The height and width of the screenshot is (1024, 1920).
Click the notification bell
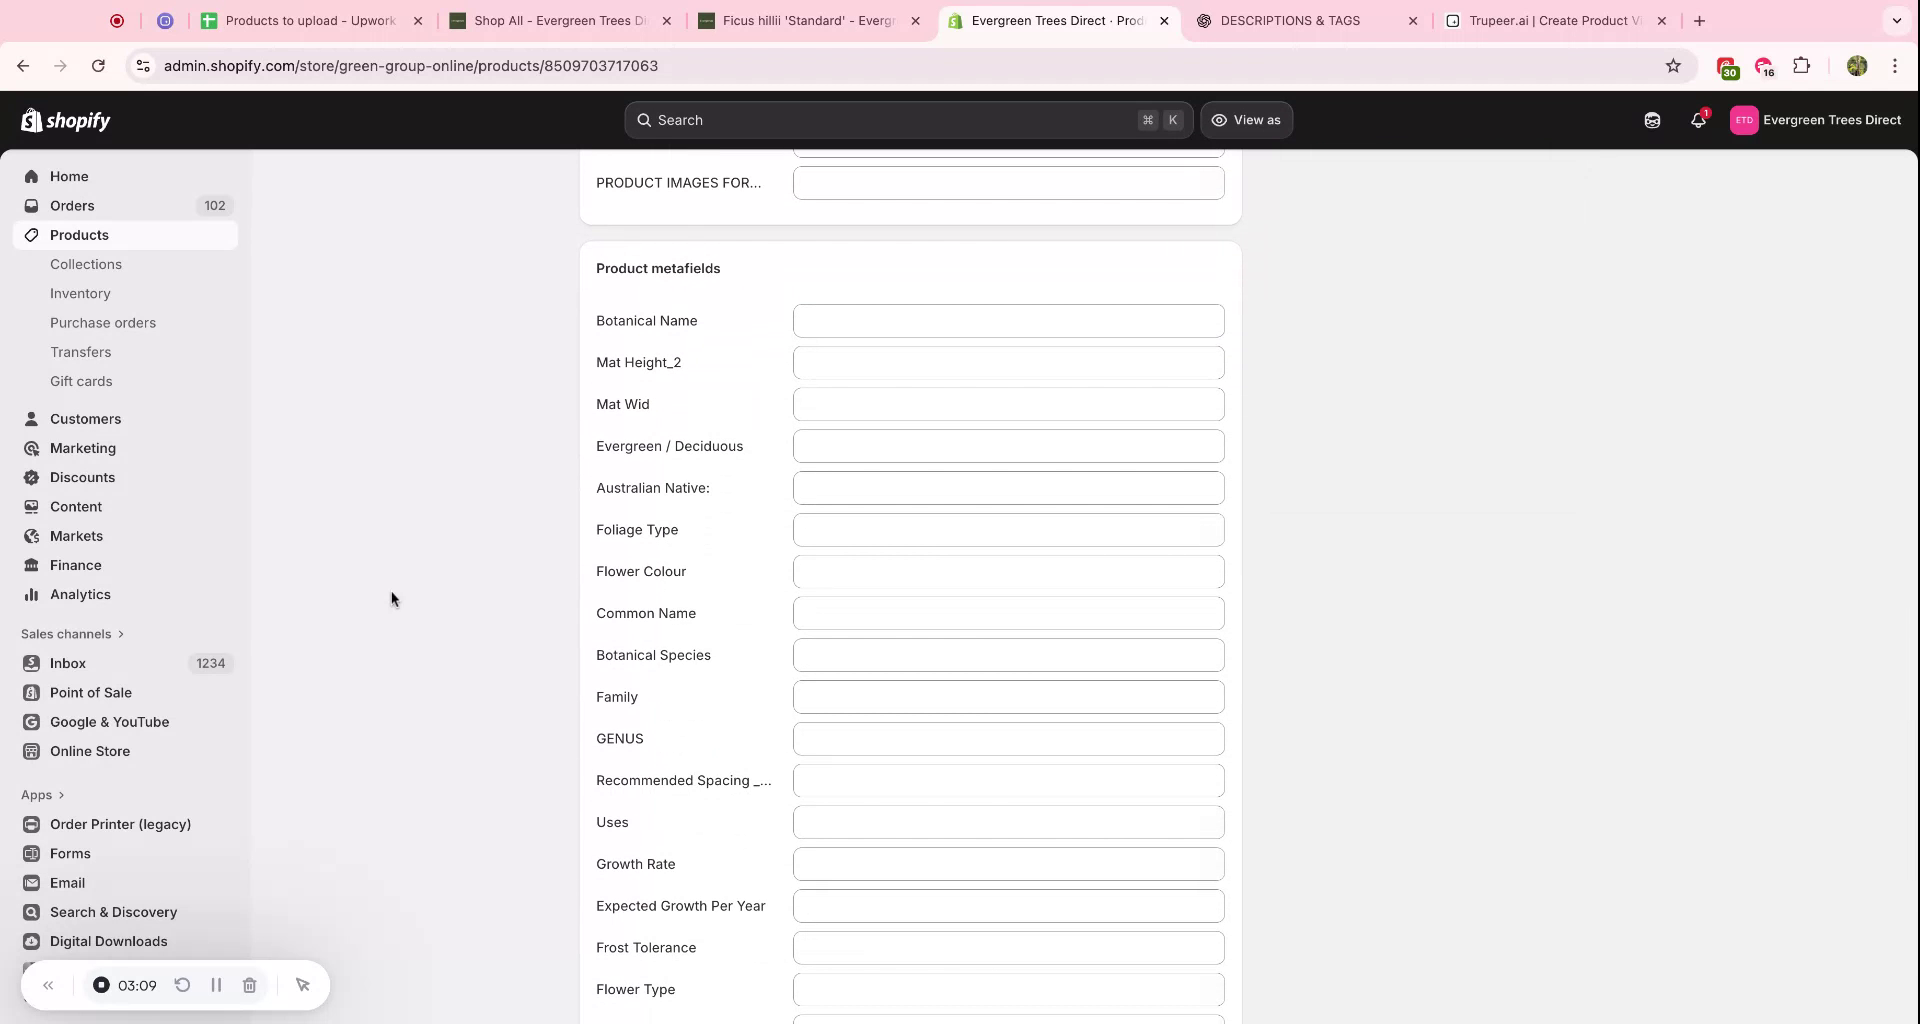tap(1697, 120)
